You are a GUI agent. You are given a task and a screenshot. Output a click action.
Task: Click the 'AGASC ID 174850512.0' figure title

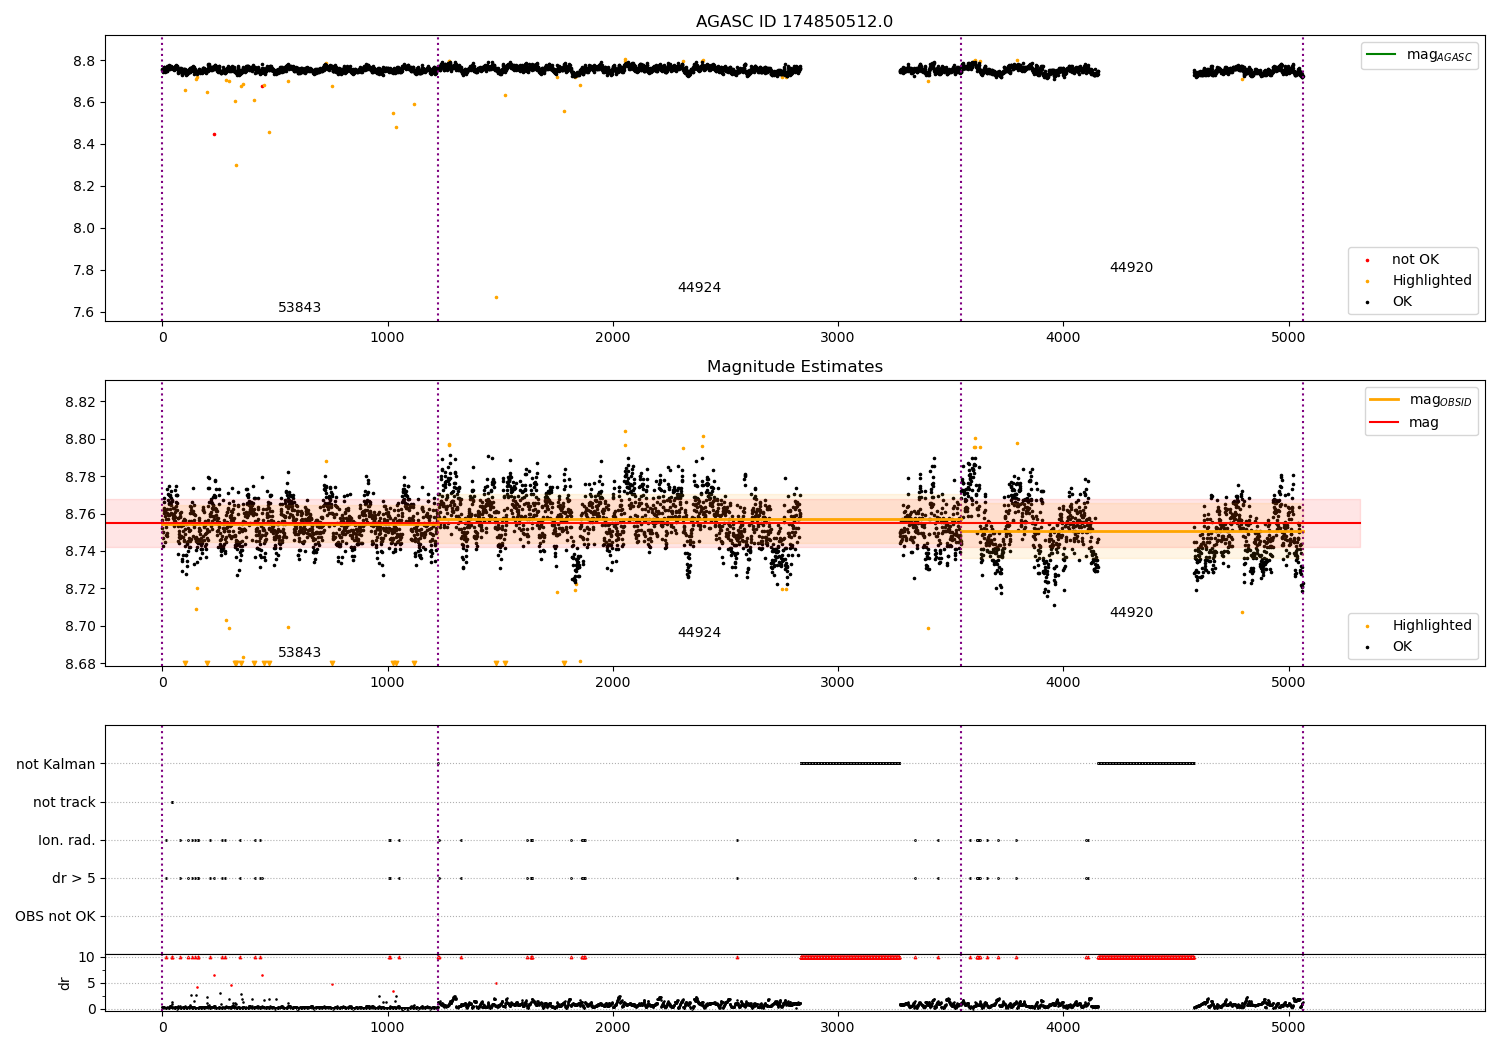[x=794, y=22]
